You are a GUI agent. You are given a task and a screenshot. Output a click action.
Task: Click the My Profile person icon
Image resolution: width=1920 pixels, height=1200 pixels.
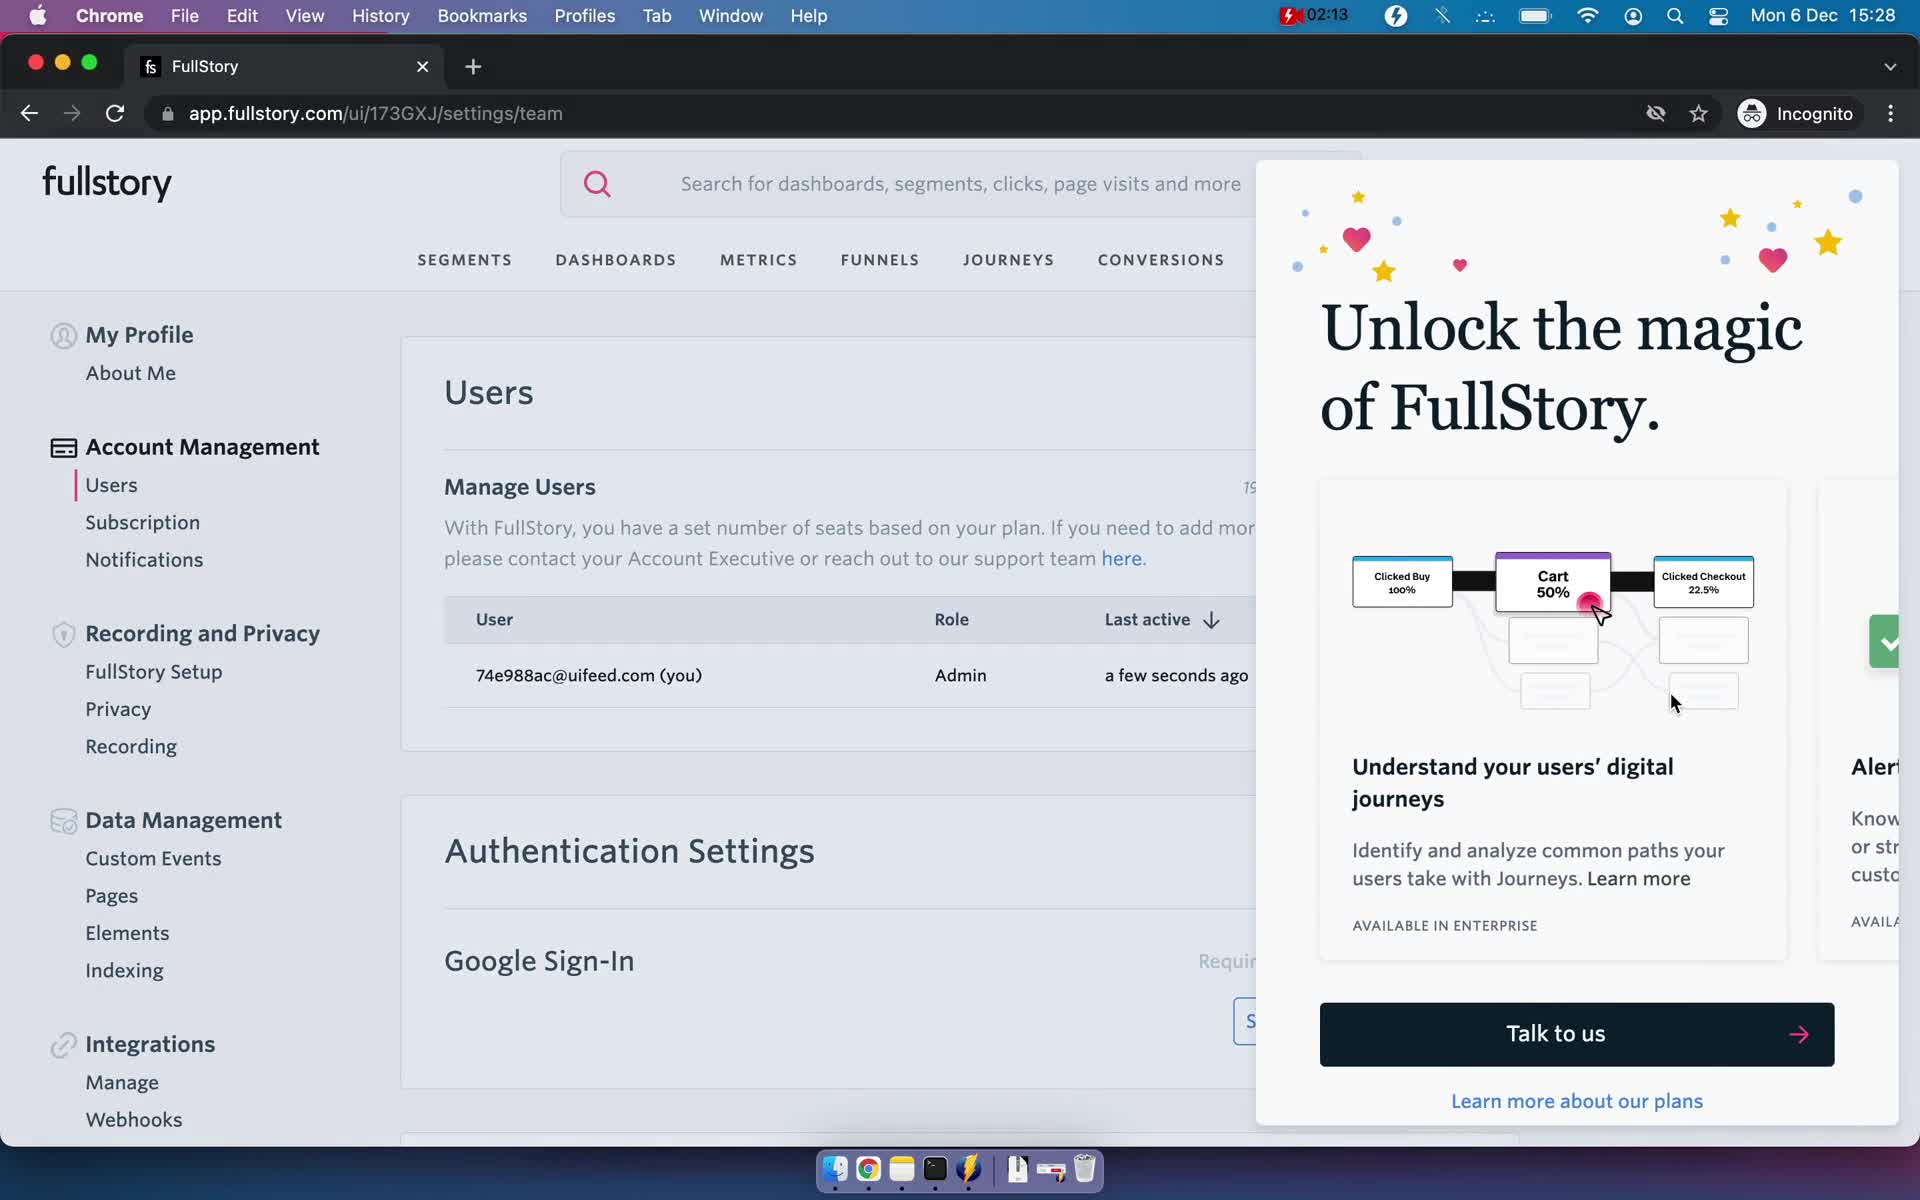[63, 336]
